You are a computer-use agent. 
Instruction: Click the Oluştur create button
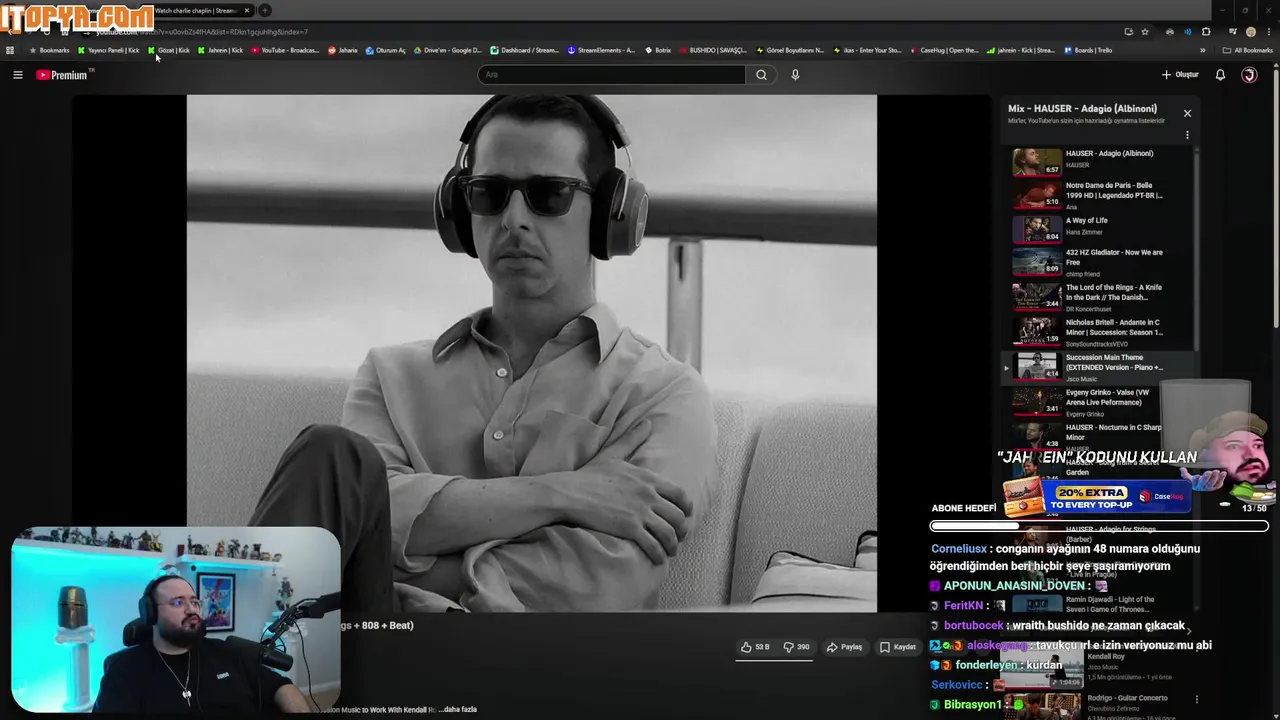1180,75
